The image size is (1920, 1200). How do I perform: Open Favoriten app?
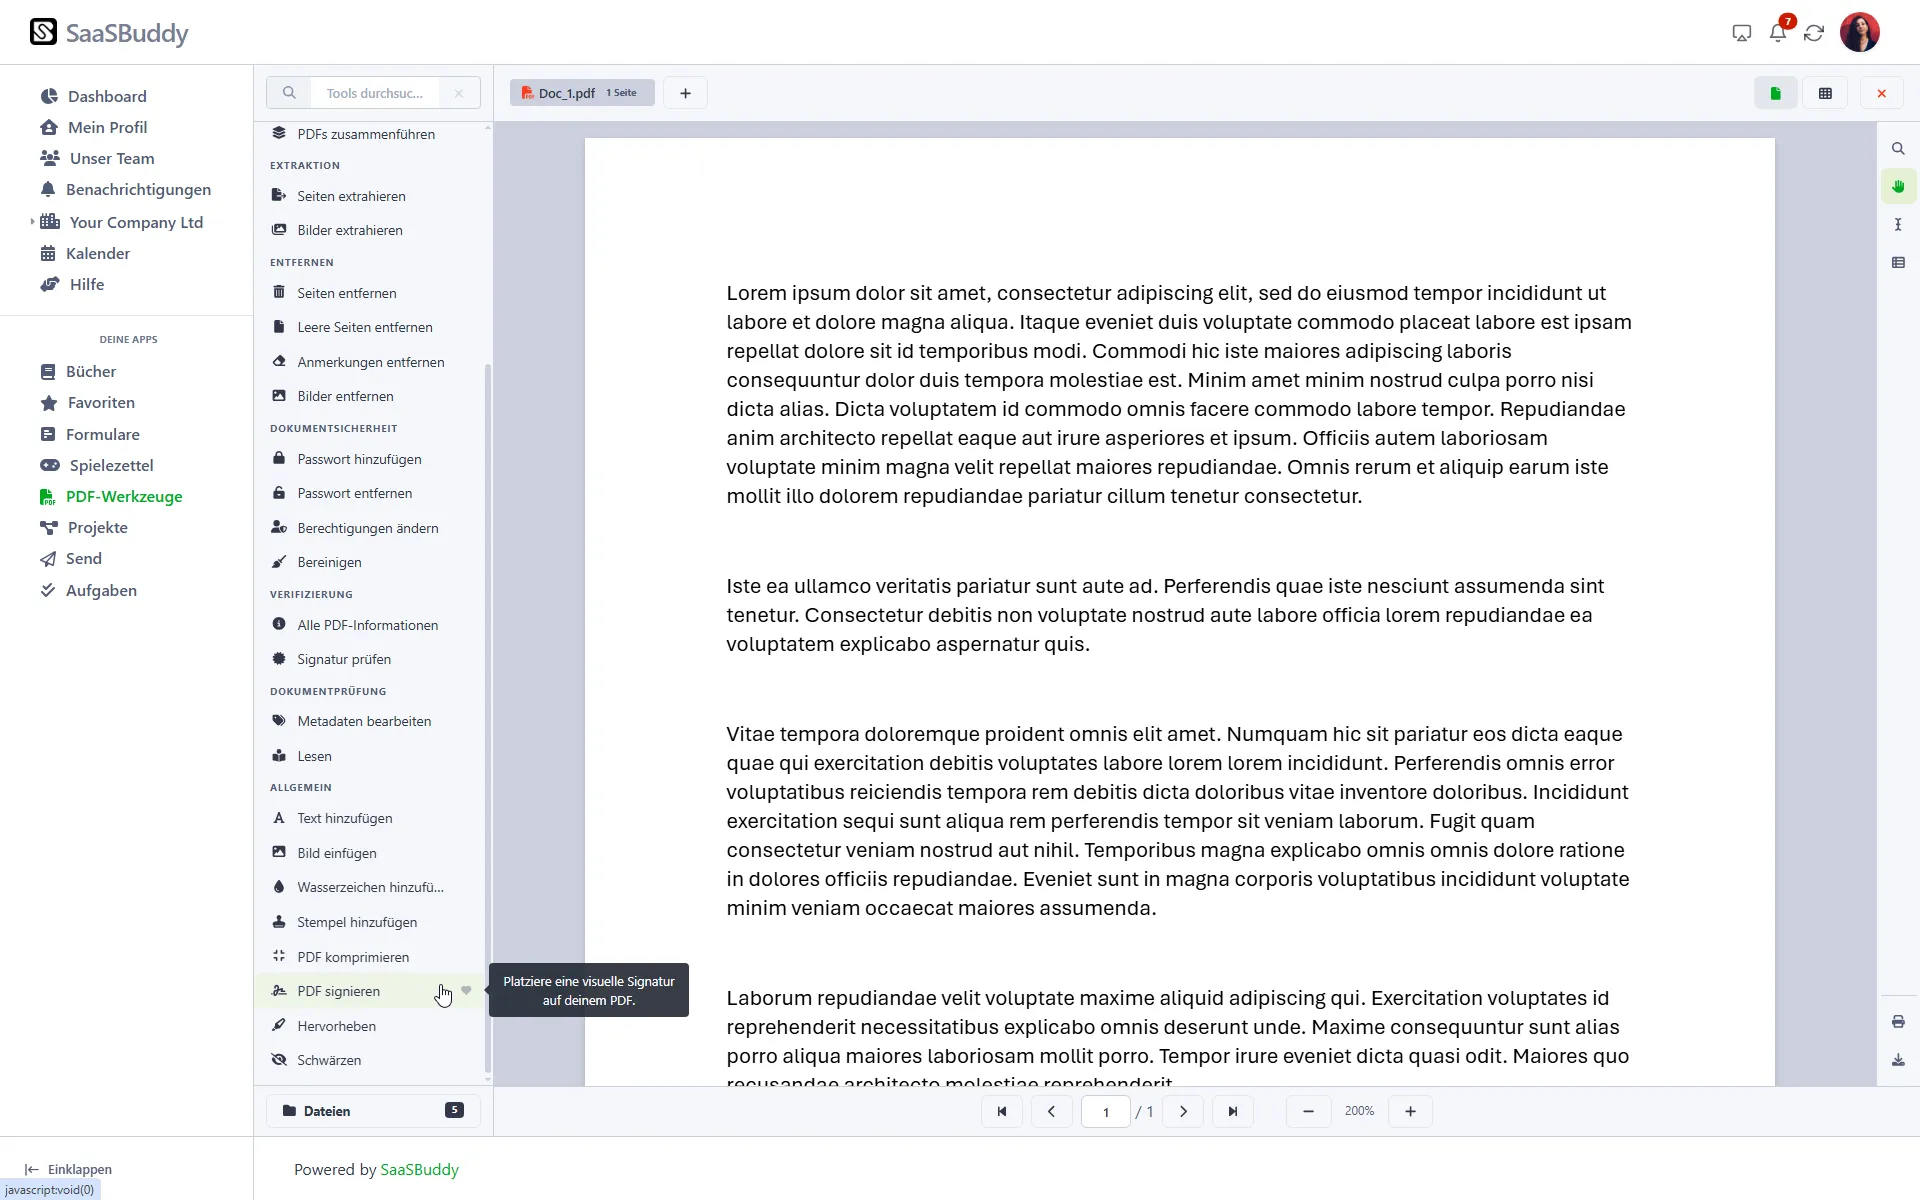tap(87, 402)
